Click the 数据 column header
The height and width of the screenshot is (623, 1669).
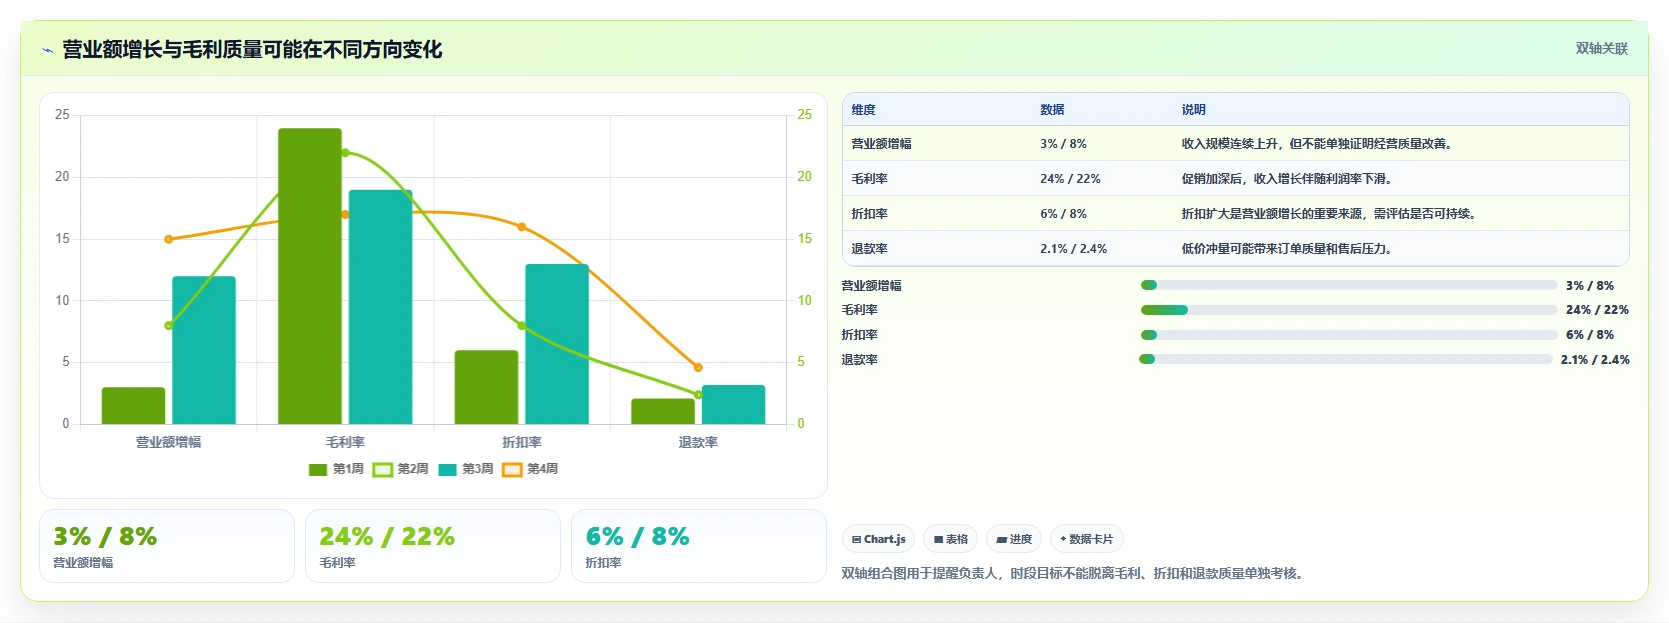coord(1052,110)
